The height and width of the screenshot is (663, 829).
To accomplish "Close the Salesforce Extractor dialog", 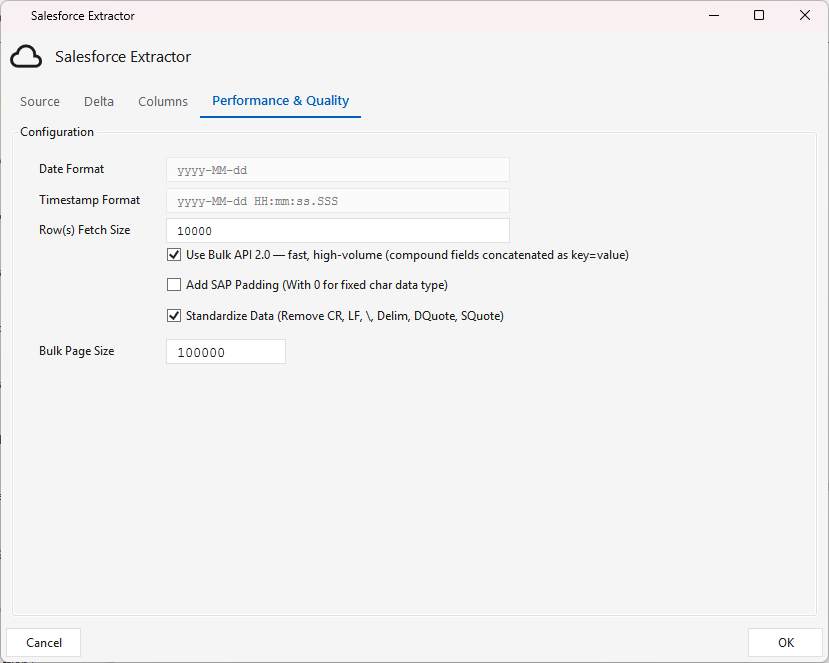I will click(x=805, y=15).
